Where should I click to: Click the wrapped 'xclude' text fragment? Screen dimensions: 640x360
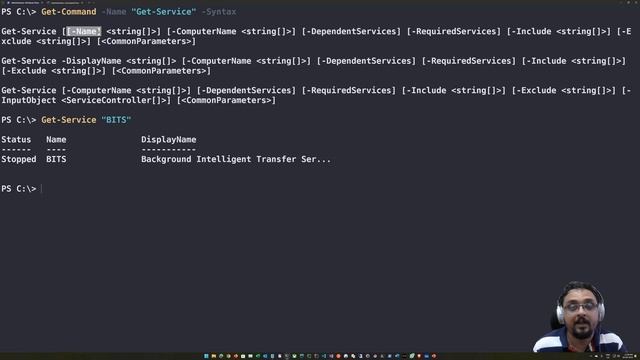[x=16, y=41]
